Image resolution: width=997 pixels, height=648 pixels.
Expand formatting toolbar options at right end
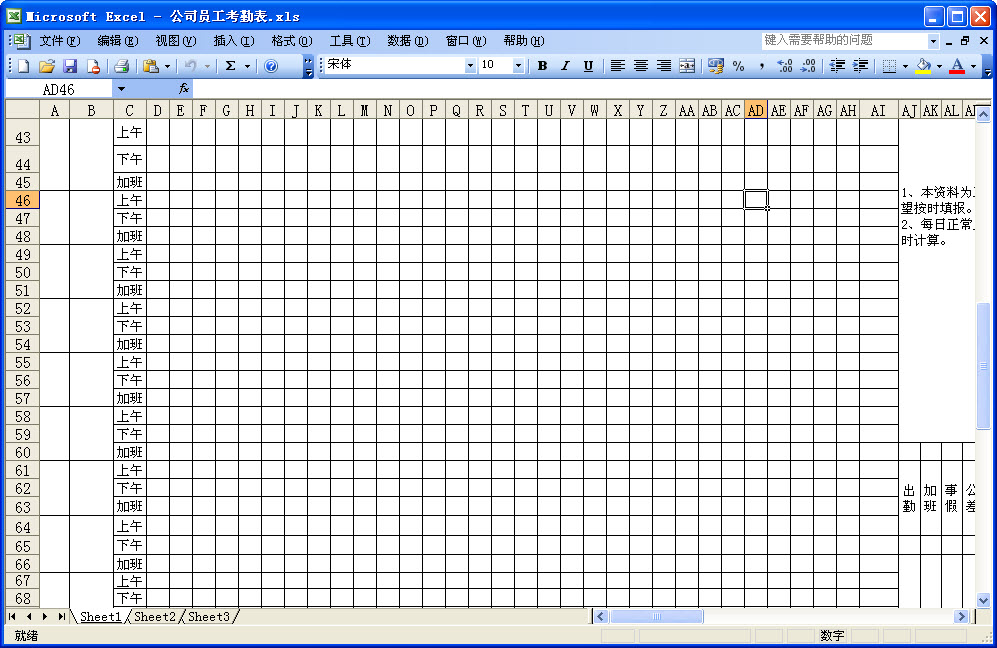[987, 66]
